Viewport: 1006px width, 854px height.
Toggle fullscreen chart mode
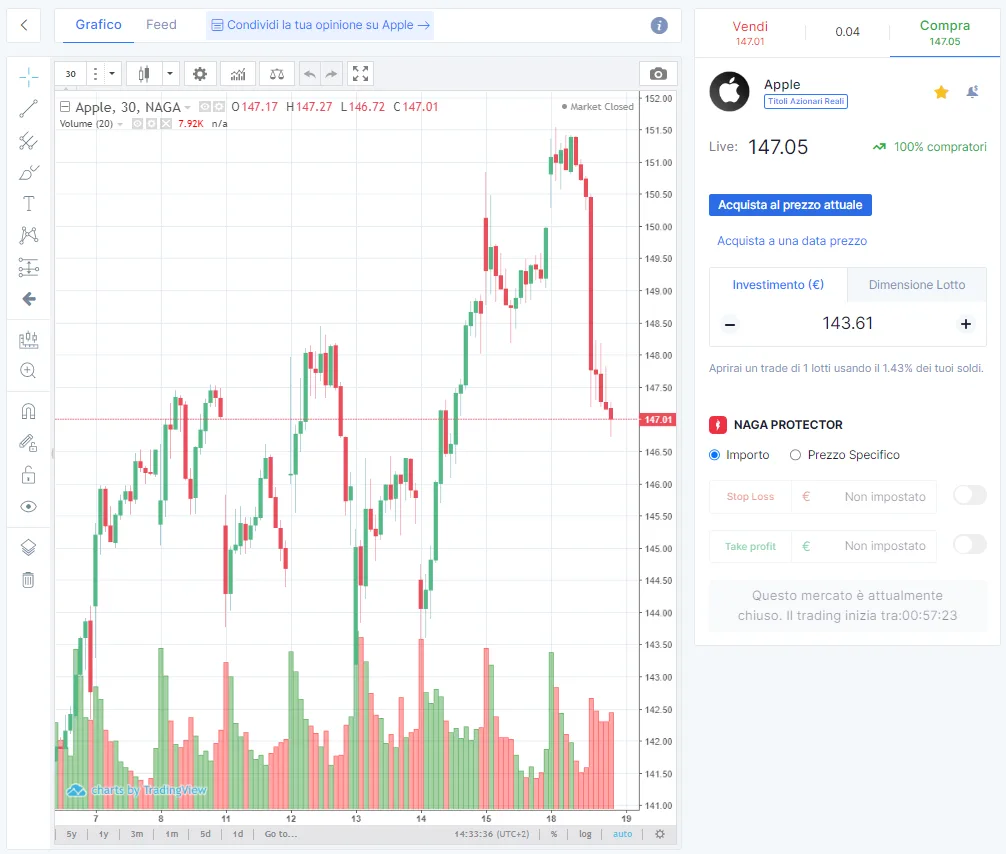pyautogui.click(x=361, y=74)
